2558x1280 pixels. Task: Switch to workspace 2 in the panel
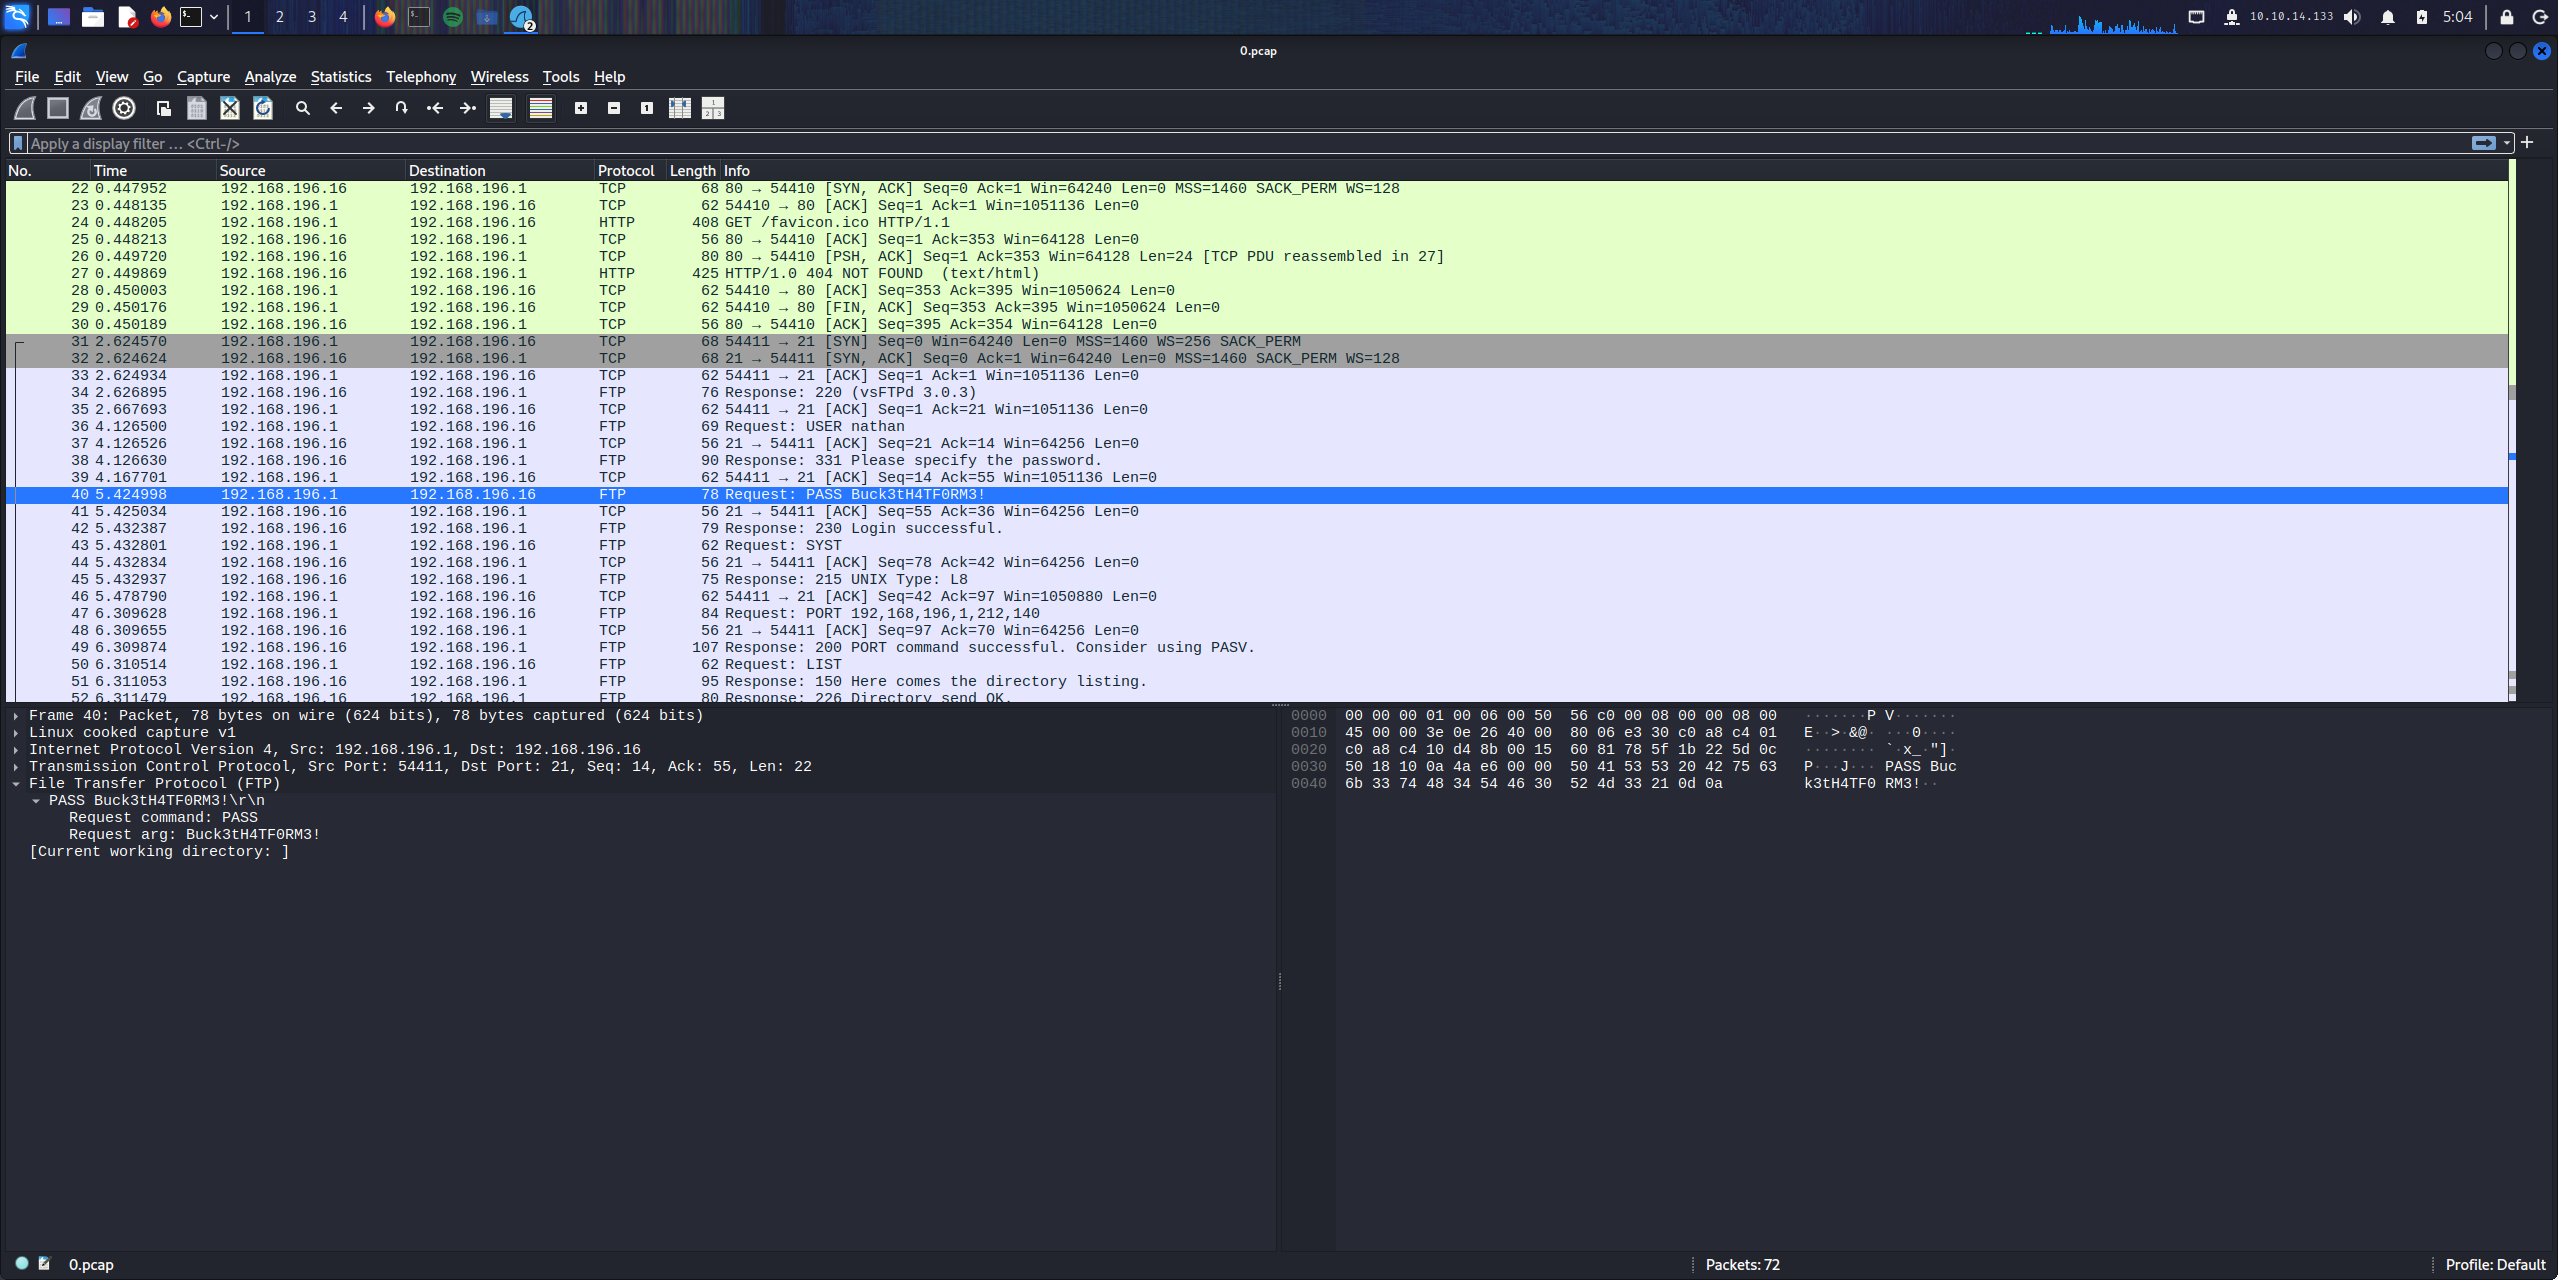280,17
